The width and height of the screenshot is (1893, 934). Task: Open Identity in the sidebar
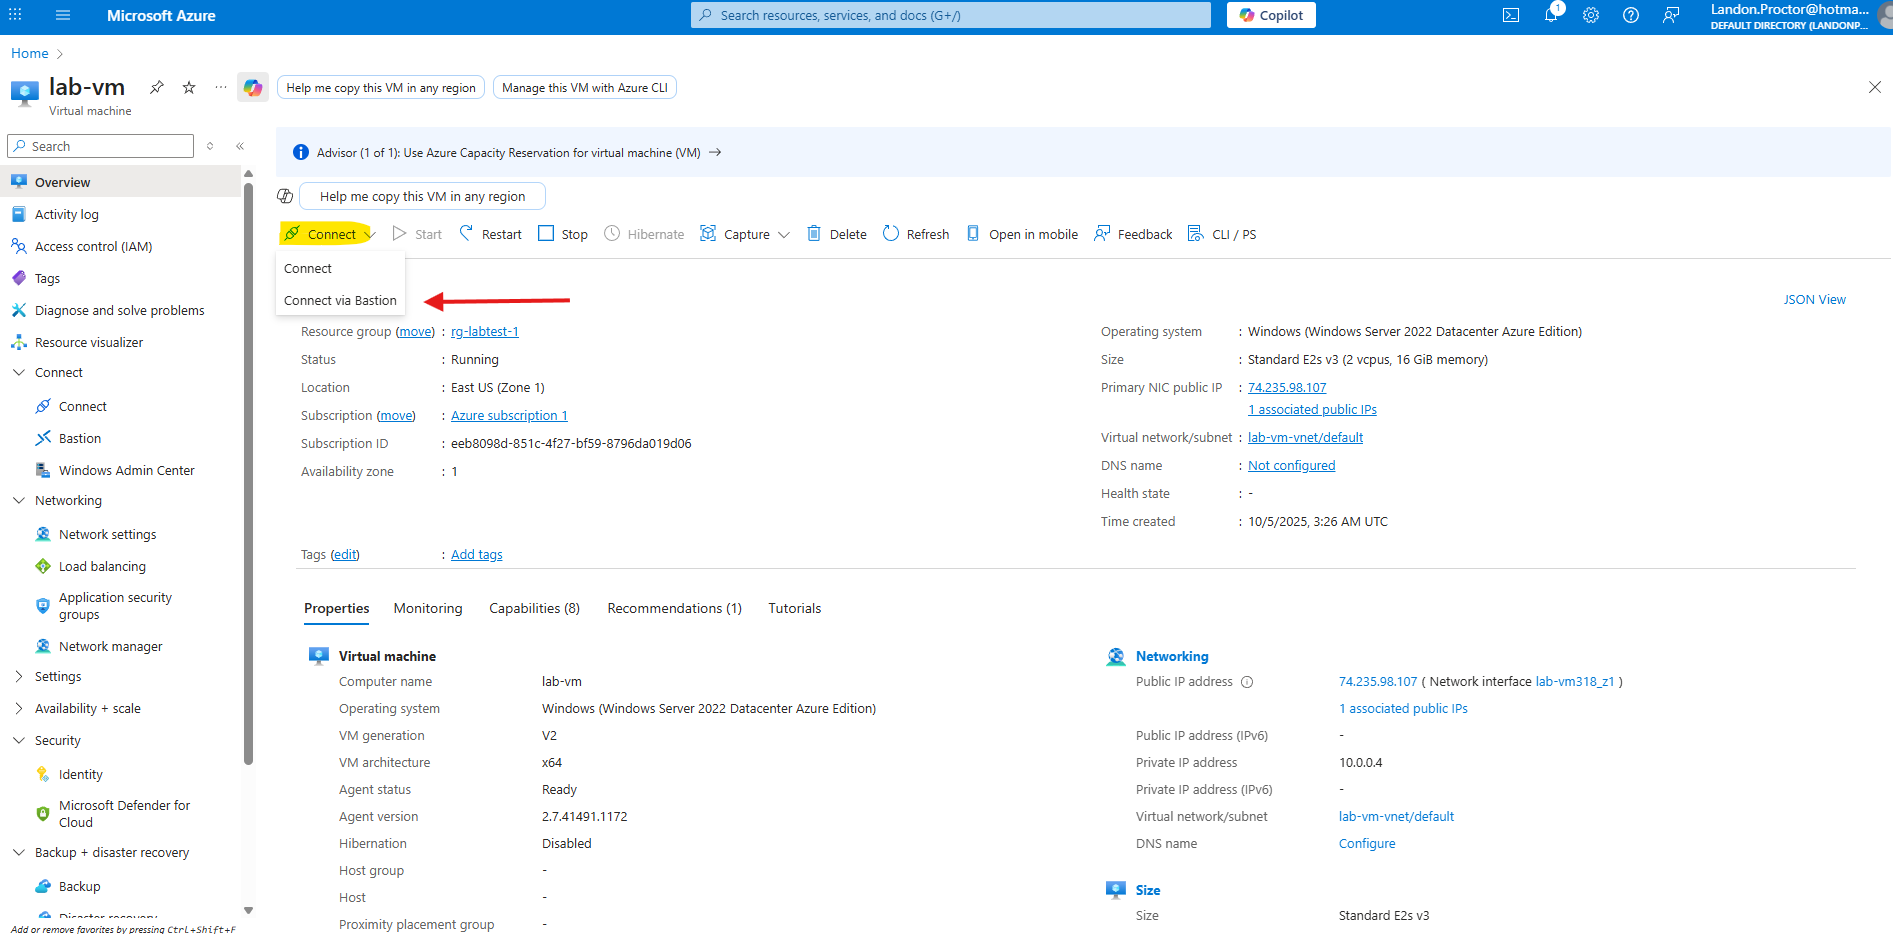(x=81, y=774)
